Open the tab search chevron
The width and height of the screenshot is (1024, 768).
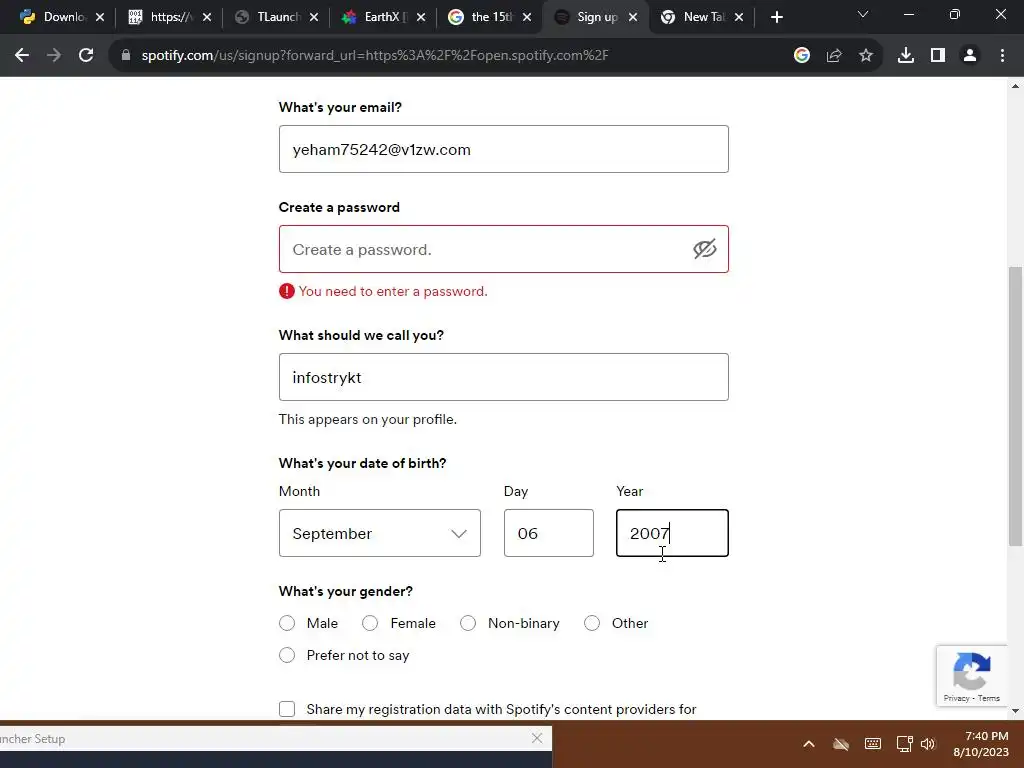click(863, 14)
